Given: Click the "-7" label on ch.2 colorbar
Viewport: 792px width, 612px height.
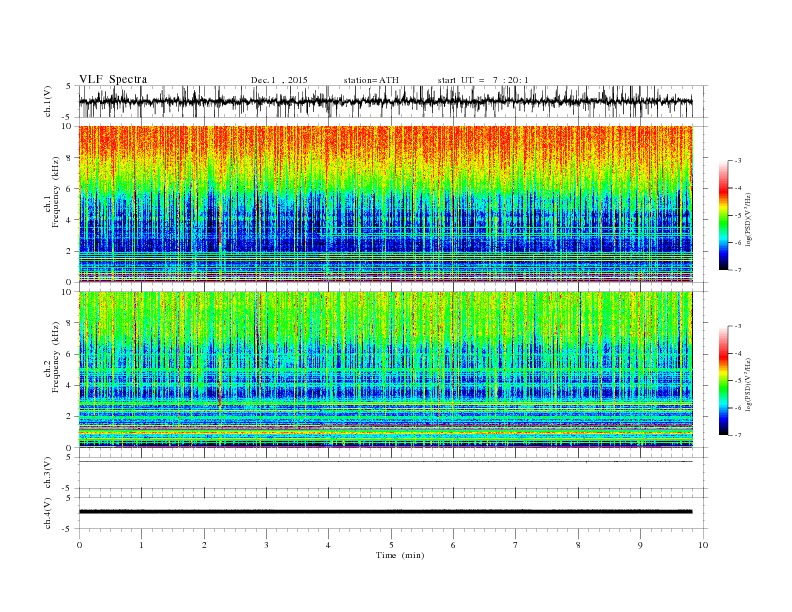Looking at the screenshot, I should click(738, 435).
